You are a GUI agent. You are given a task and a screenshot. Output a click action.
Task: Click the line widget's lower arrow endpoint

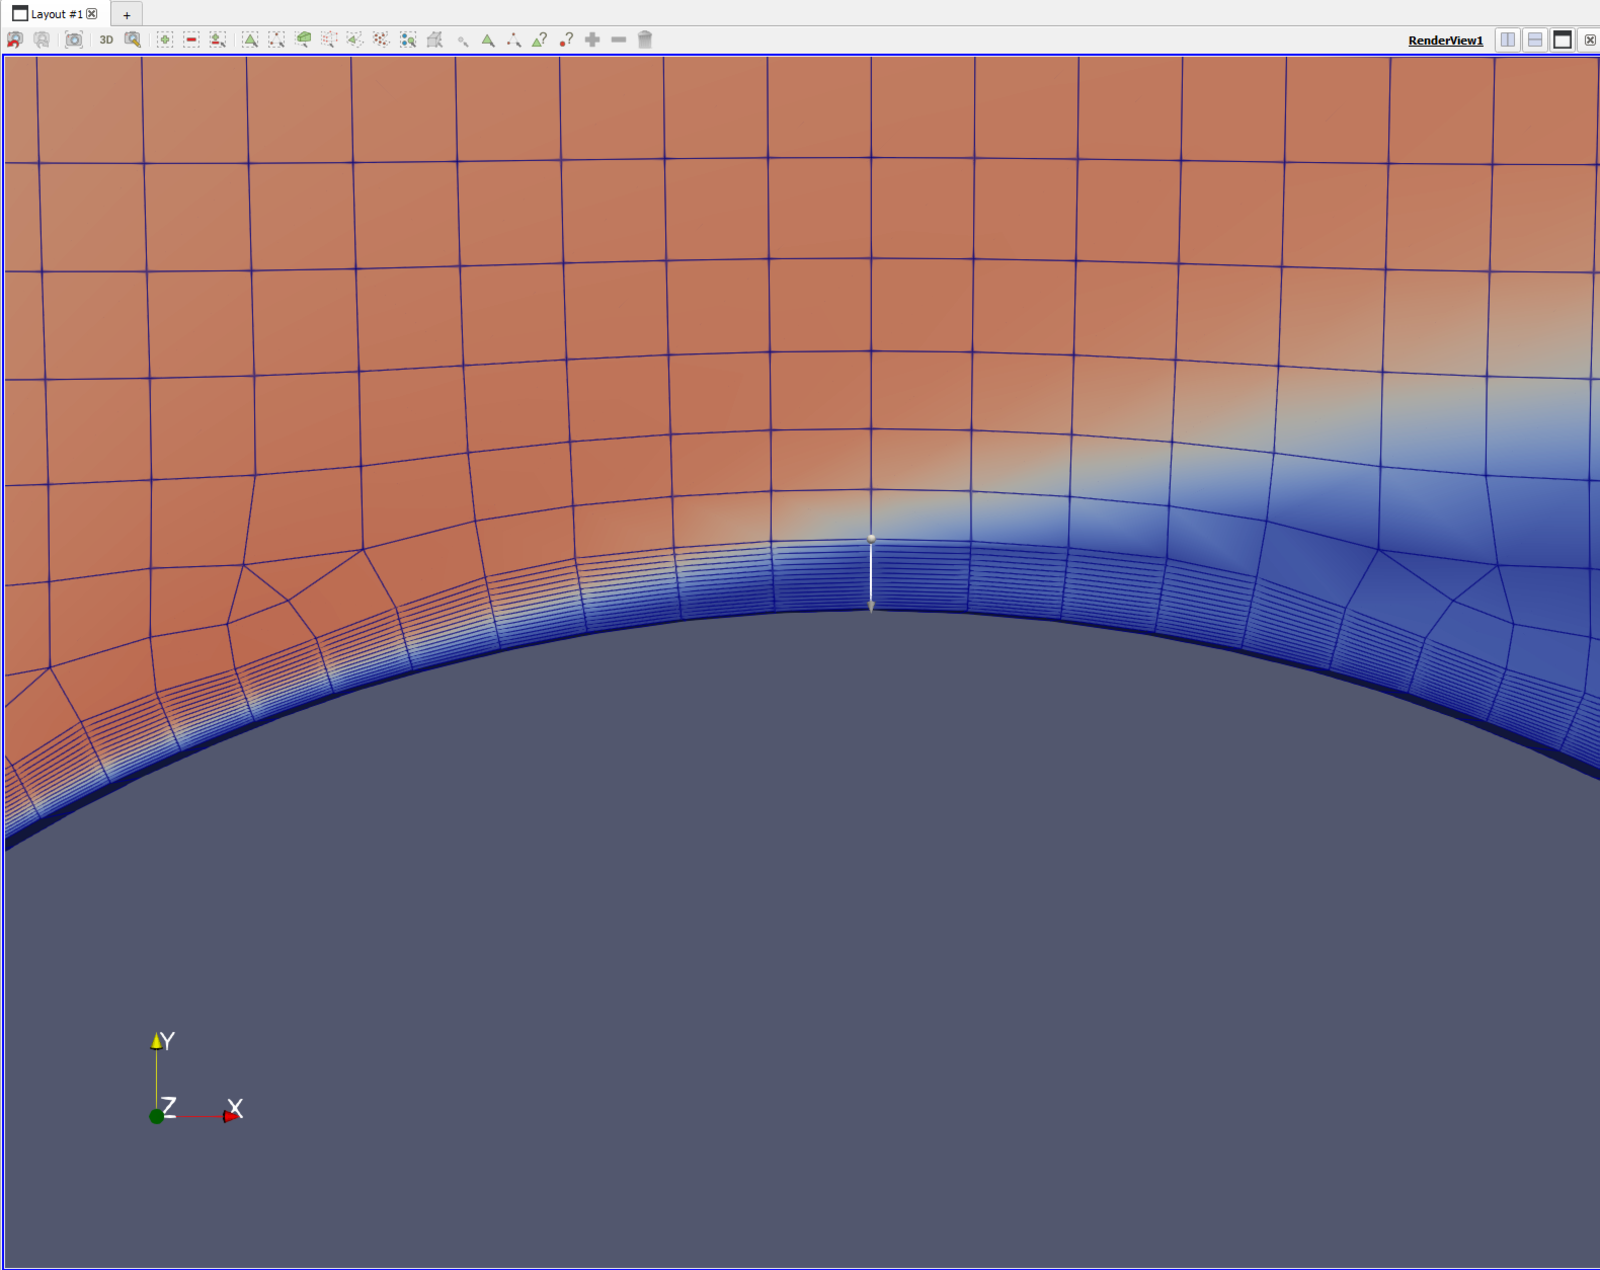871,606
